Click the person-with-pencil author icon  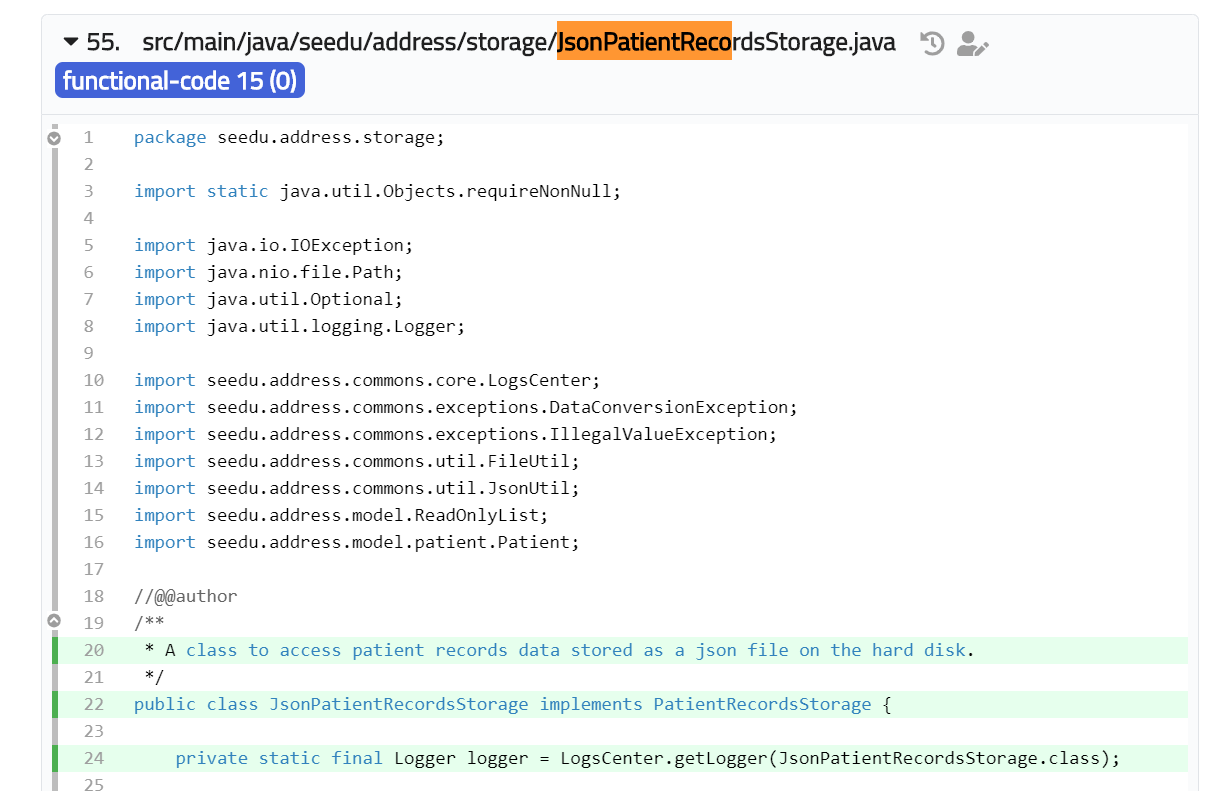point(971,42)
